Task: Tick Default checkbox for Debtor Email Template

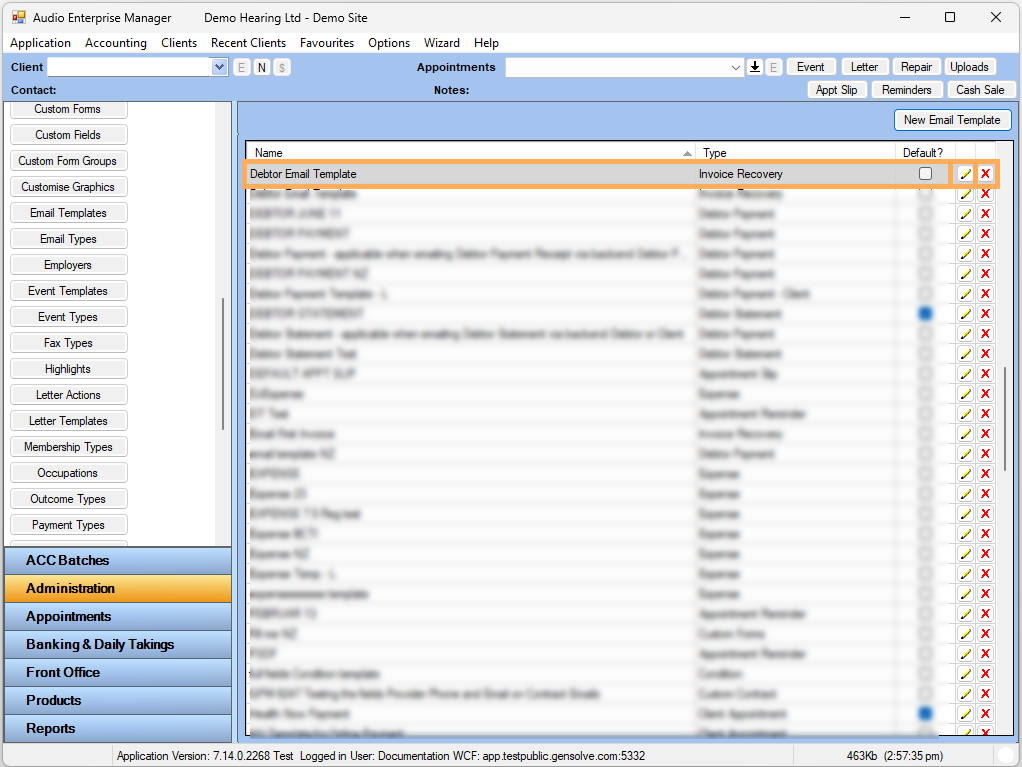Action: tap(925, 174)
